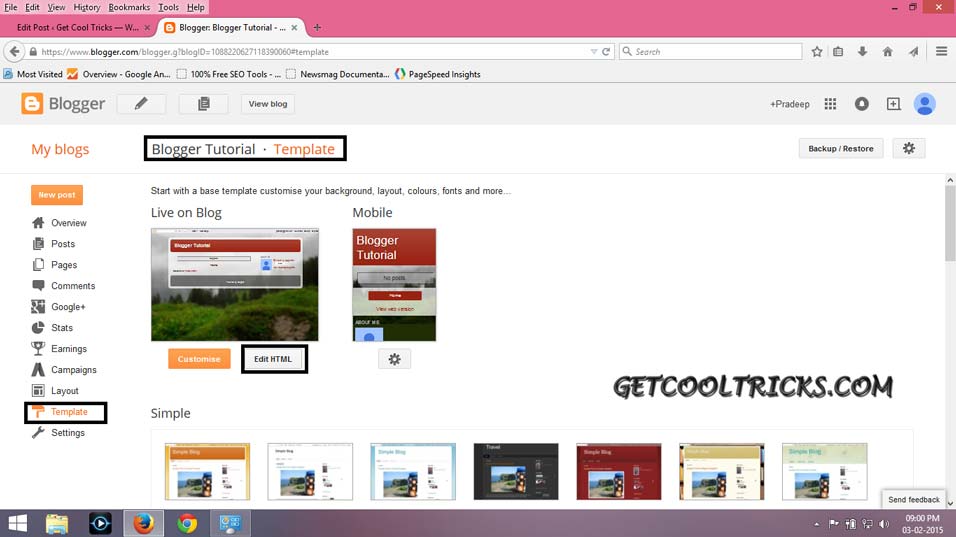The image size is (956, 537).
Task: Click the Google+ share plus icon
Action: click(893, 104)
